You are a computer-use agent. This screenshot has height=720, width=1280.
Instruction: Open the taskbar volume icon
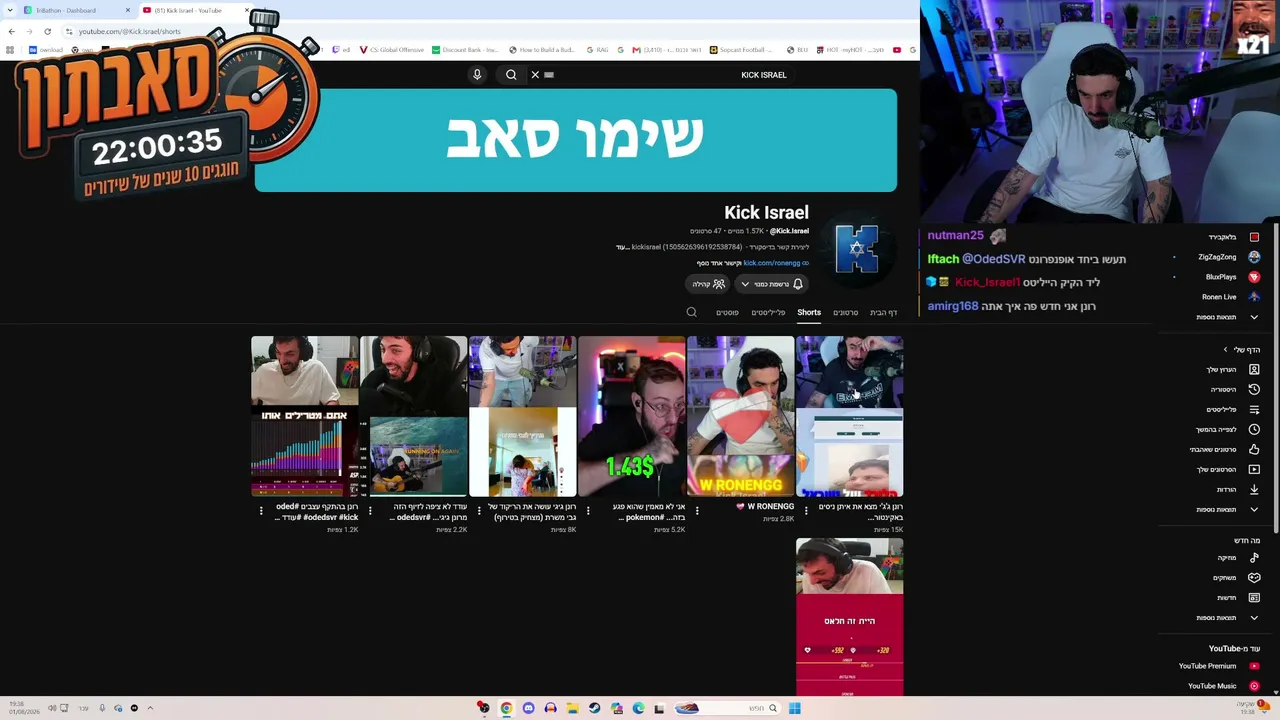point(52,708)
